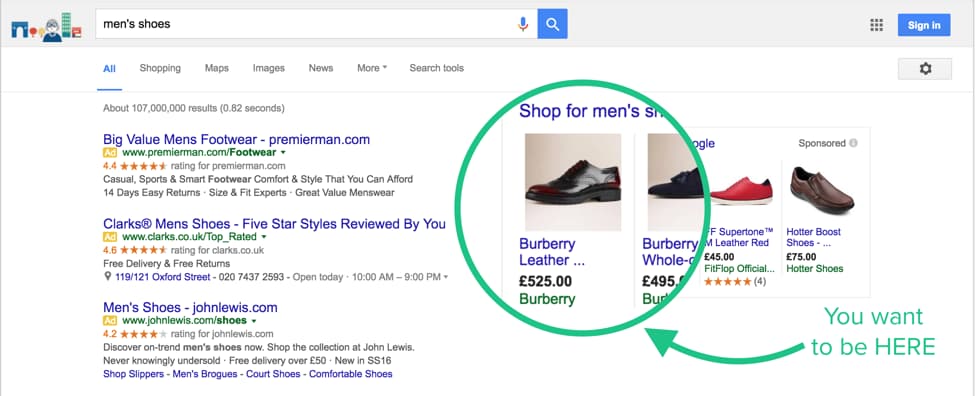Expand the clarks.co.uk ad URL dropdown arrow
Screen dimensions: 975x396
[264, 237]
